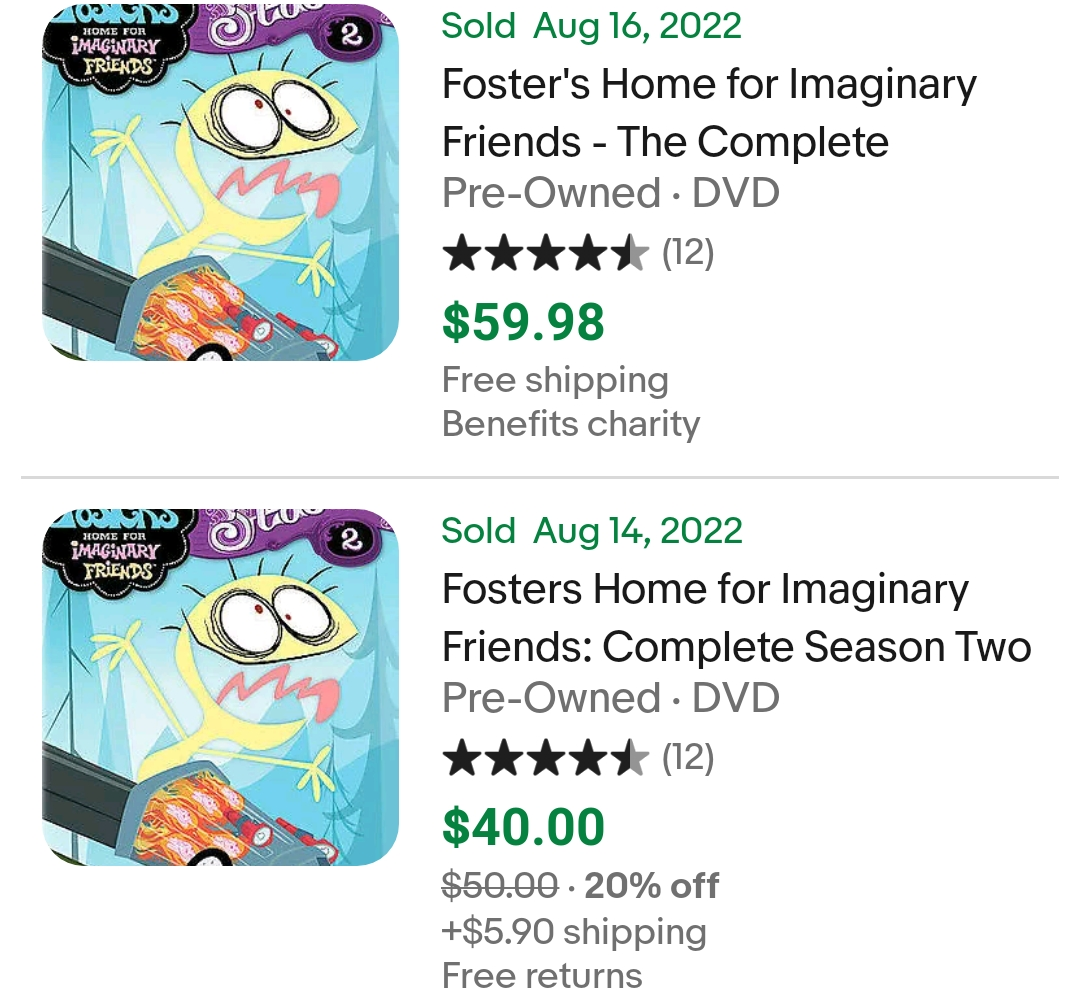Image resolution: width=1080 pixels, height=994 pixels.
Task: Tap 'Pre-Owned · DVD' under the first listing title
Action: pos(610,193)
